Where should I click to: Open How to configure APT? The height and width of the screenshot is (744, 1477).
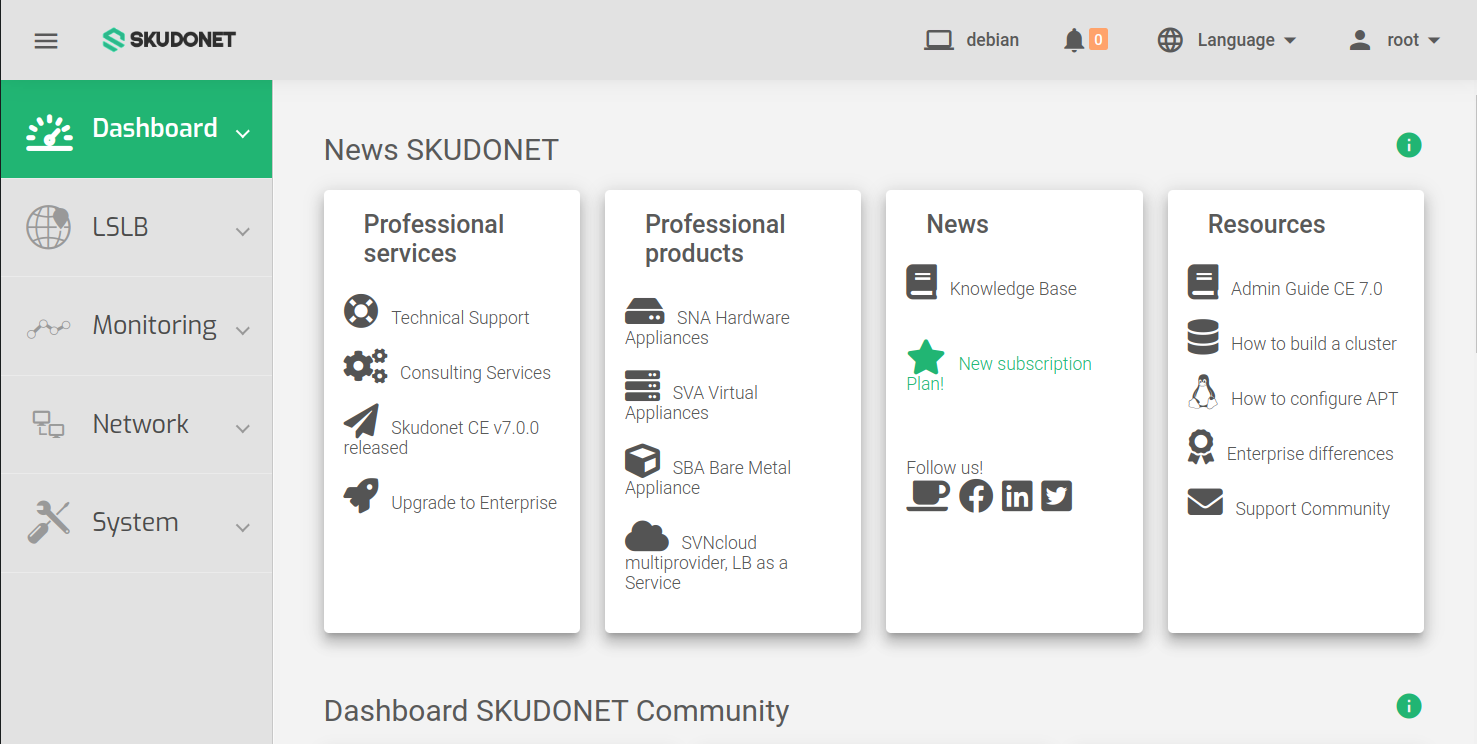1314,399
